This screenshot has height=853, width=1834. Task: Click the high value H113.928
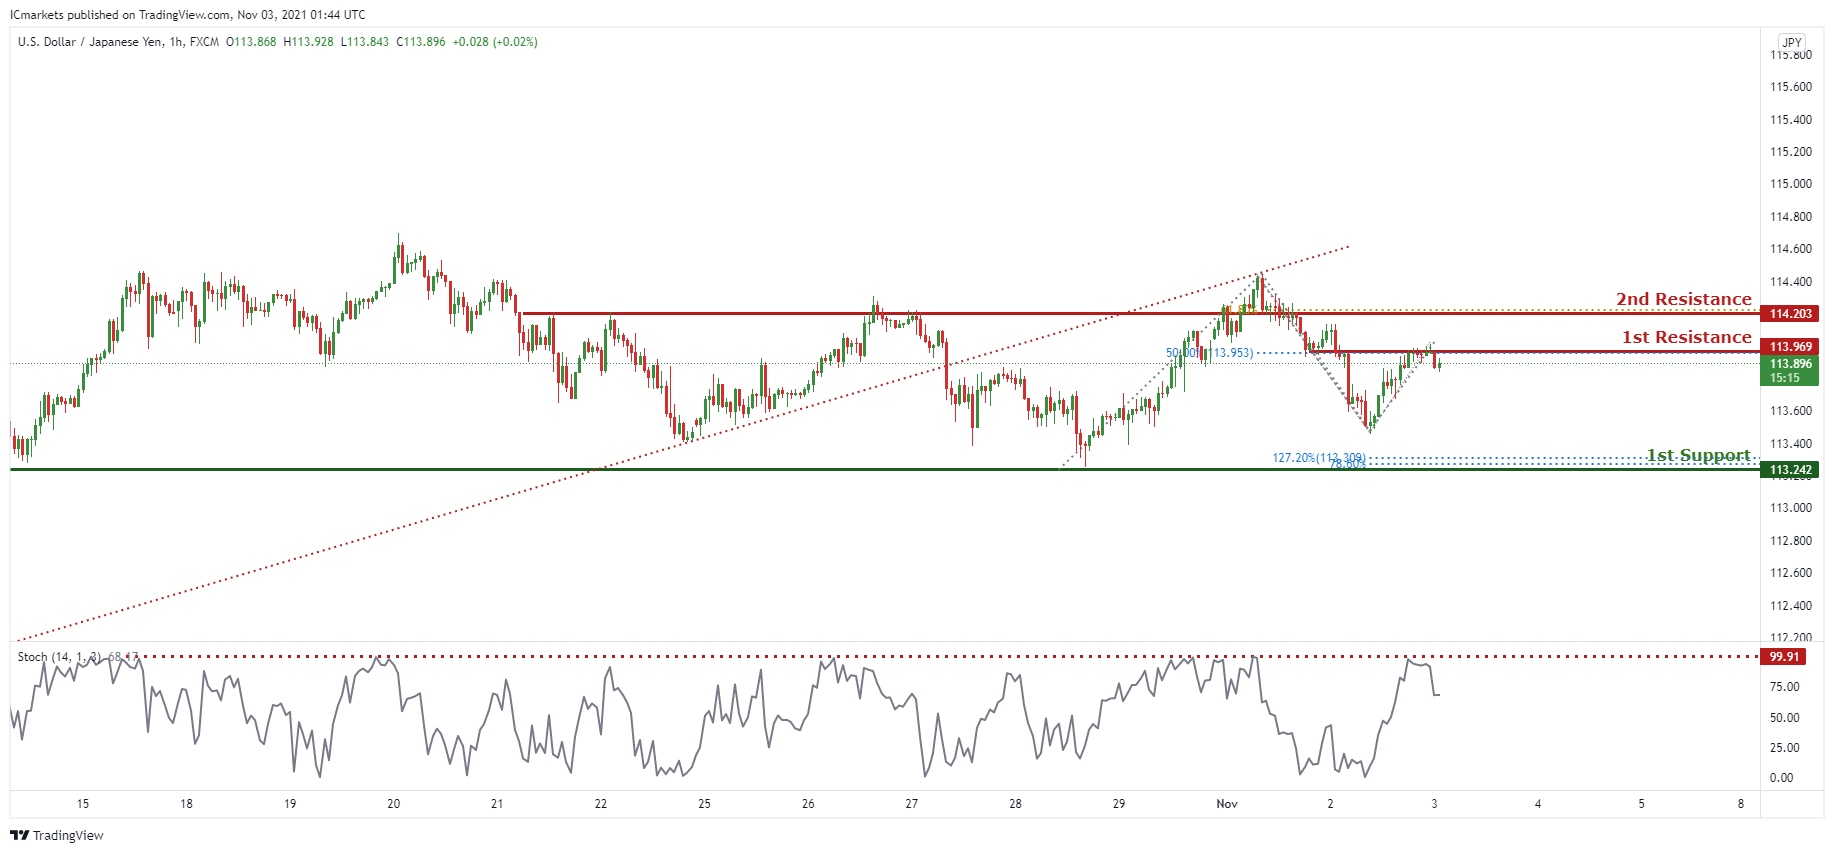tap(309, 42)
